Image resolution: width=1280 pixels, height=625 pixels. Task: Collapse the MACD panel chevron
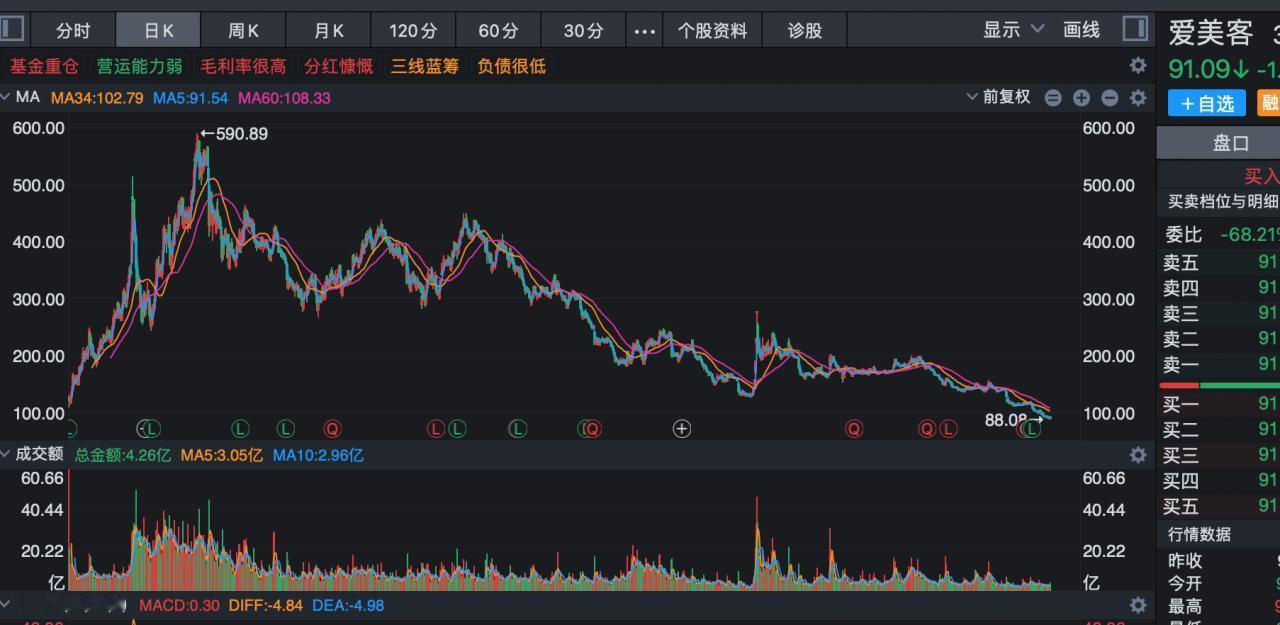(x=6, y=604)
